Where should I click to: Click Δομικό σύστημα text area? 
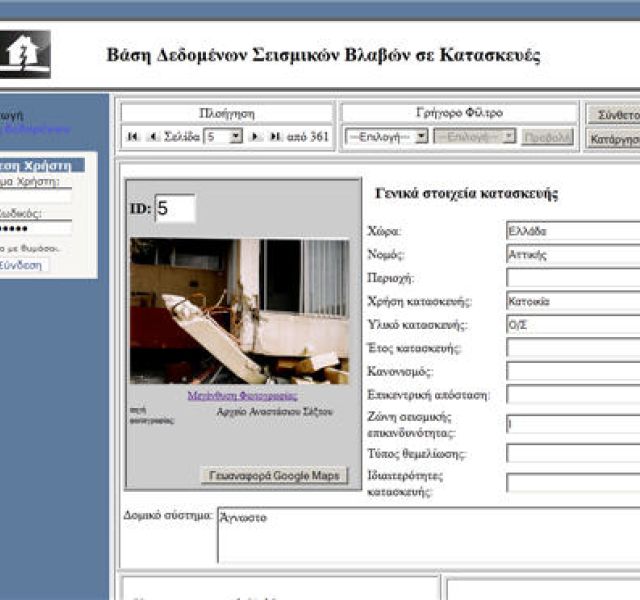click(429, 535)
